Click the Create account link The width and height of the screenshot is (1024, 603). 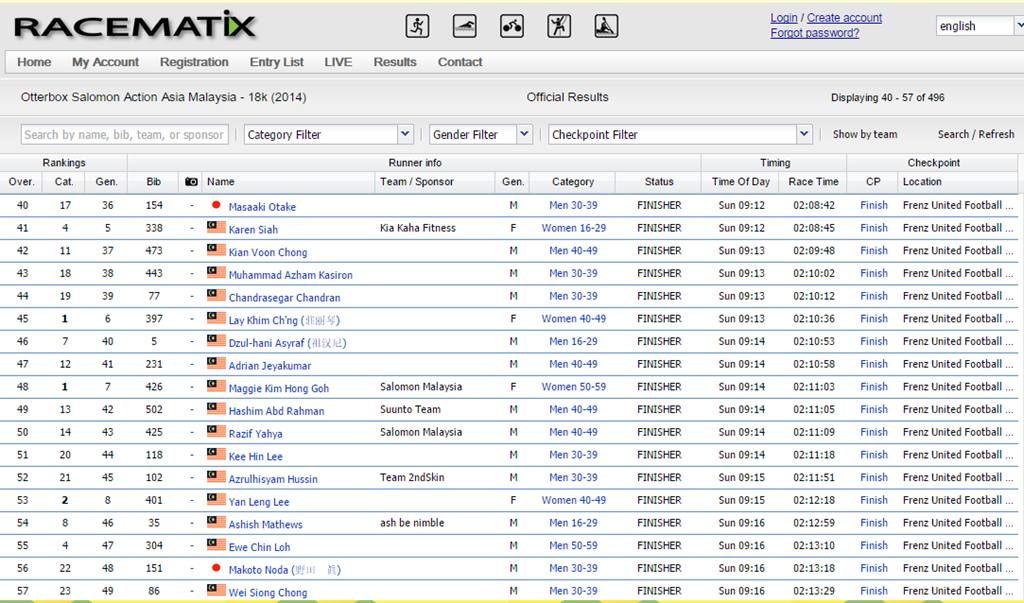point(844,18)
